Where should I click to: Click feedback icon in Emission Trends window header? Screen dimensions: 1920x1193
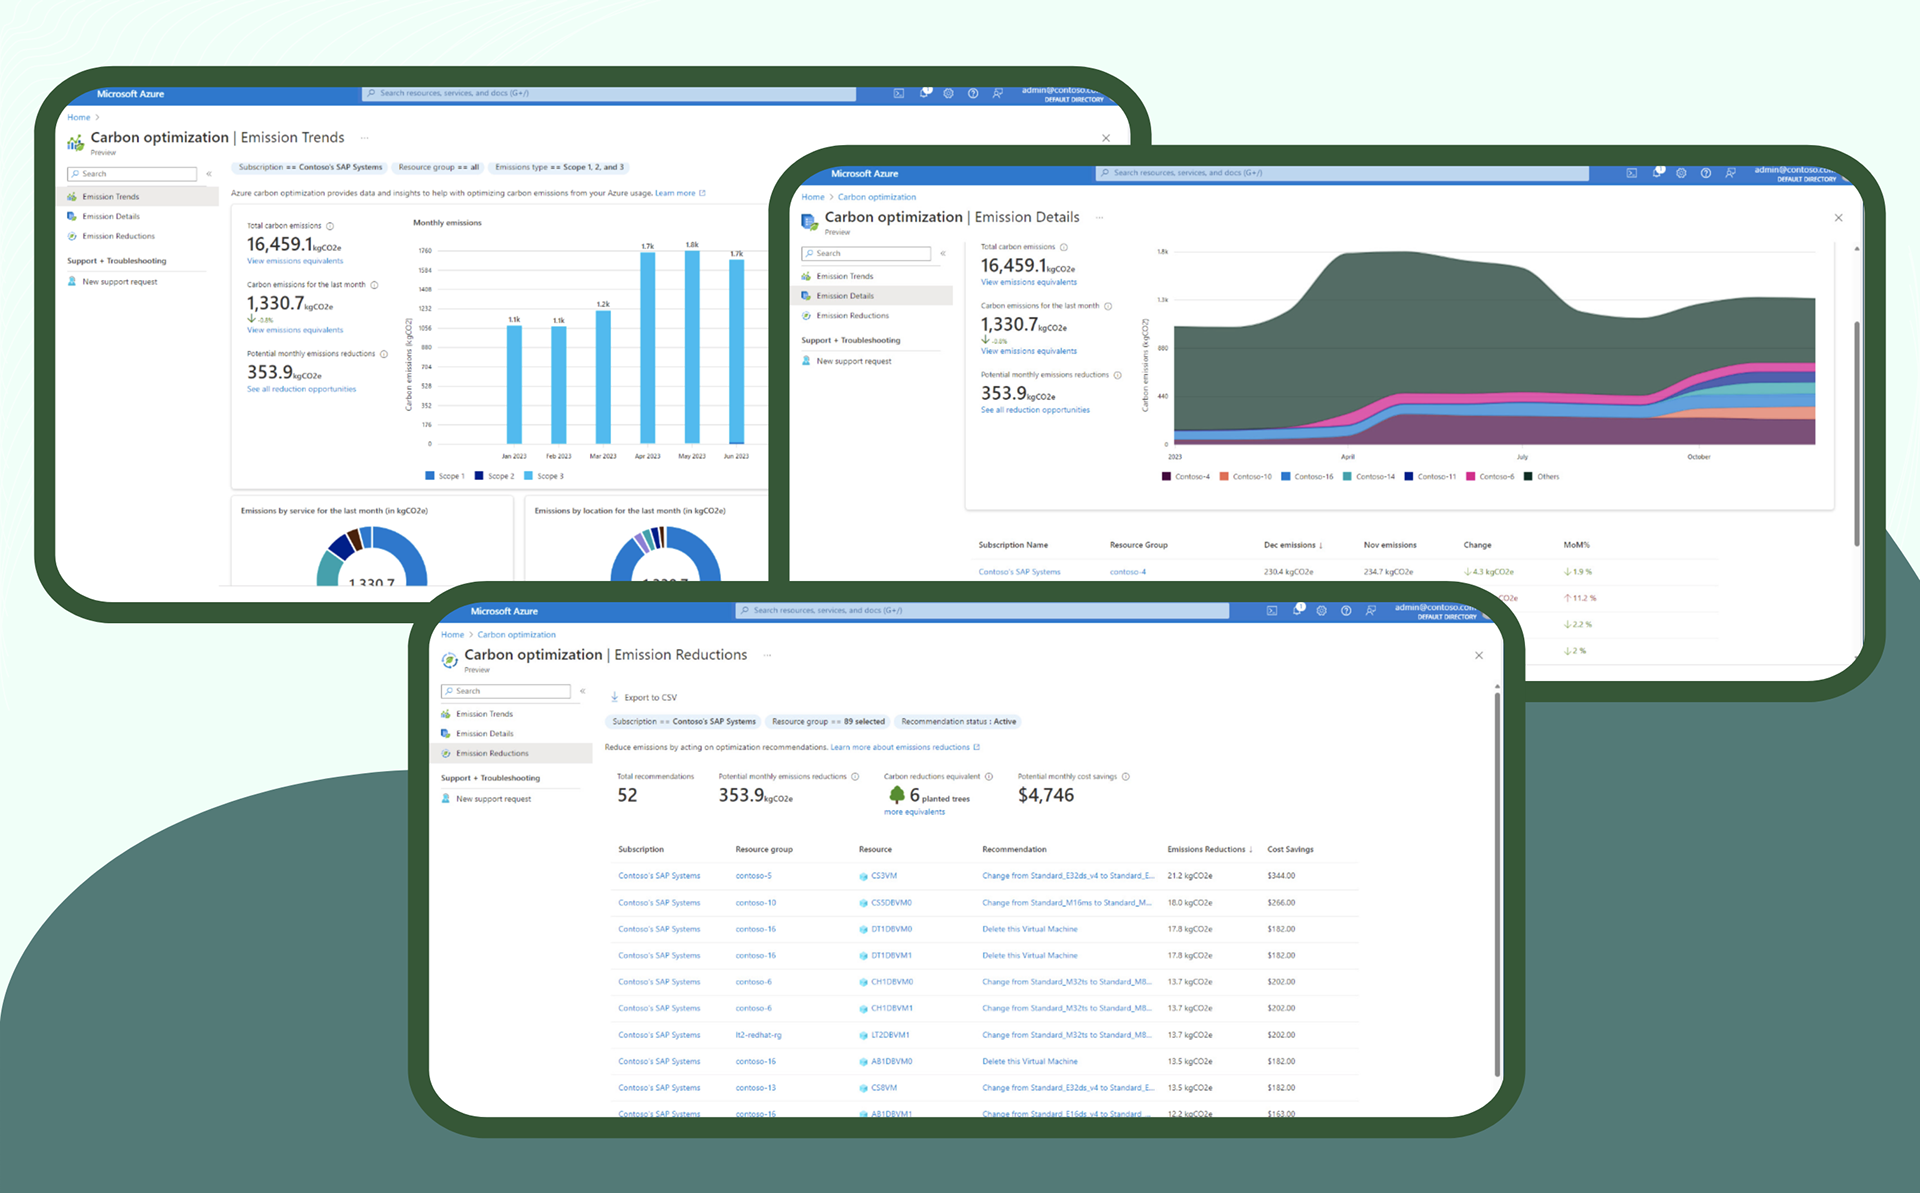(997, 93)
